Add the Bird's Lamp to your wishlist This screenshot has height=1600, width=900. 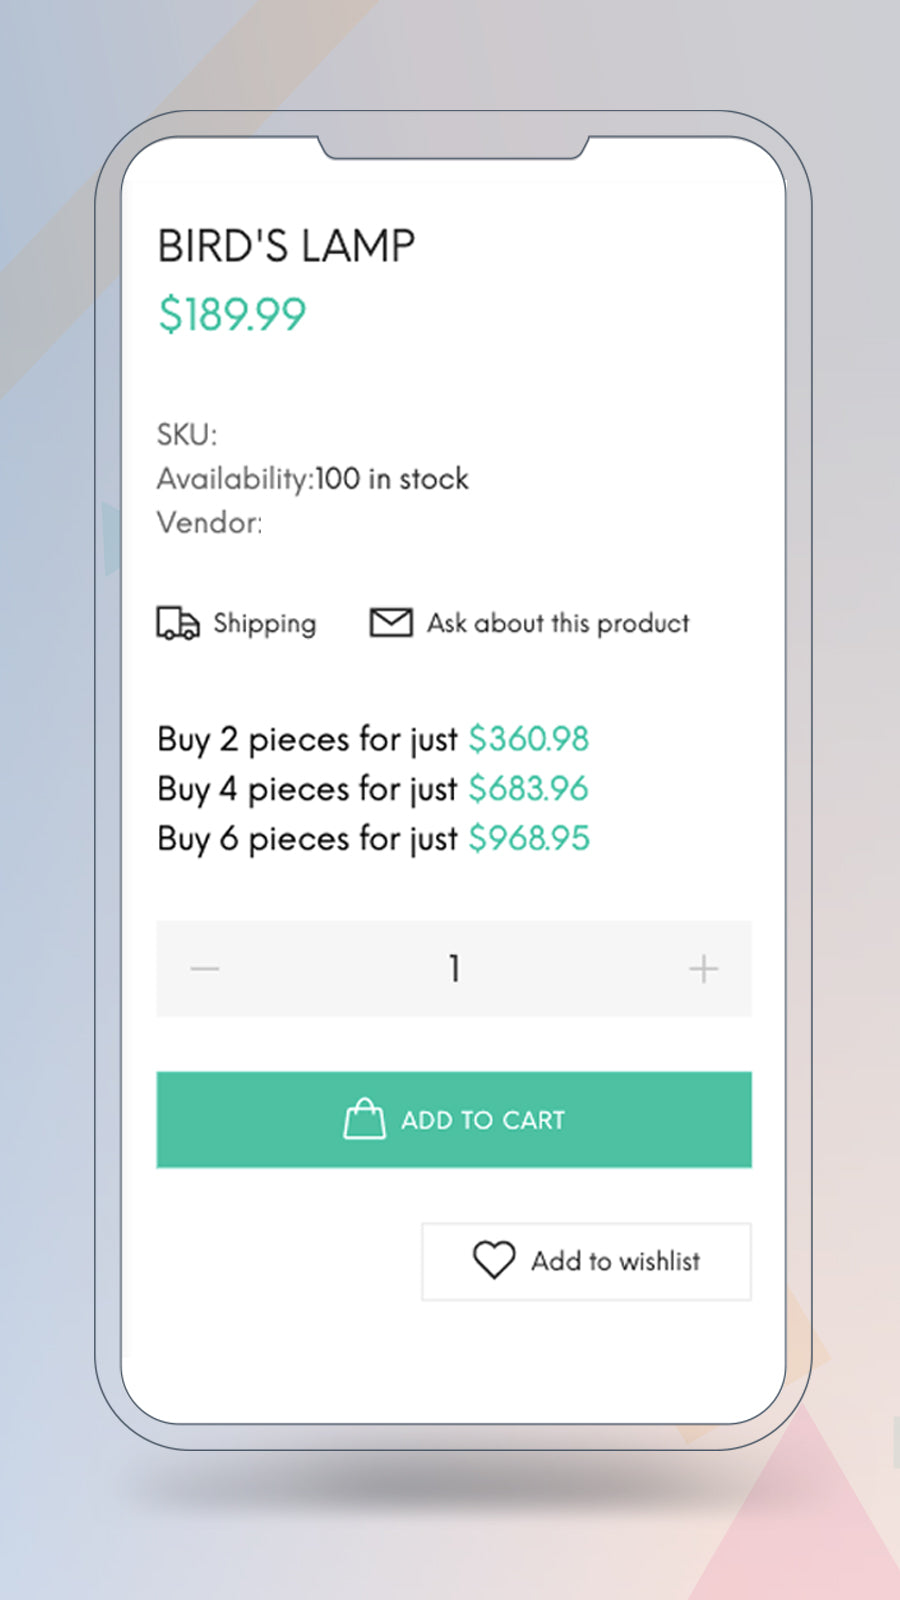coord(586,1261)
